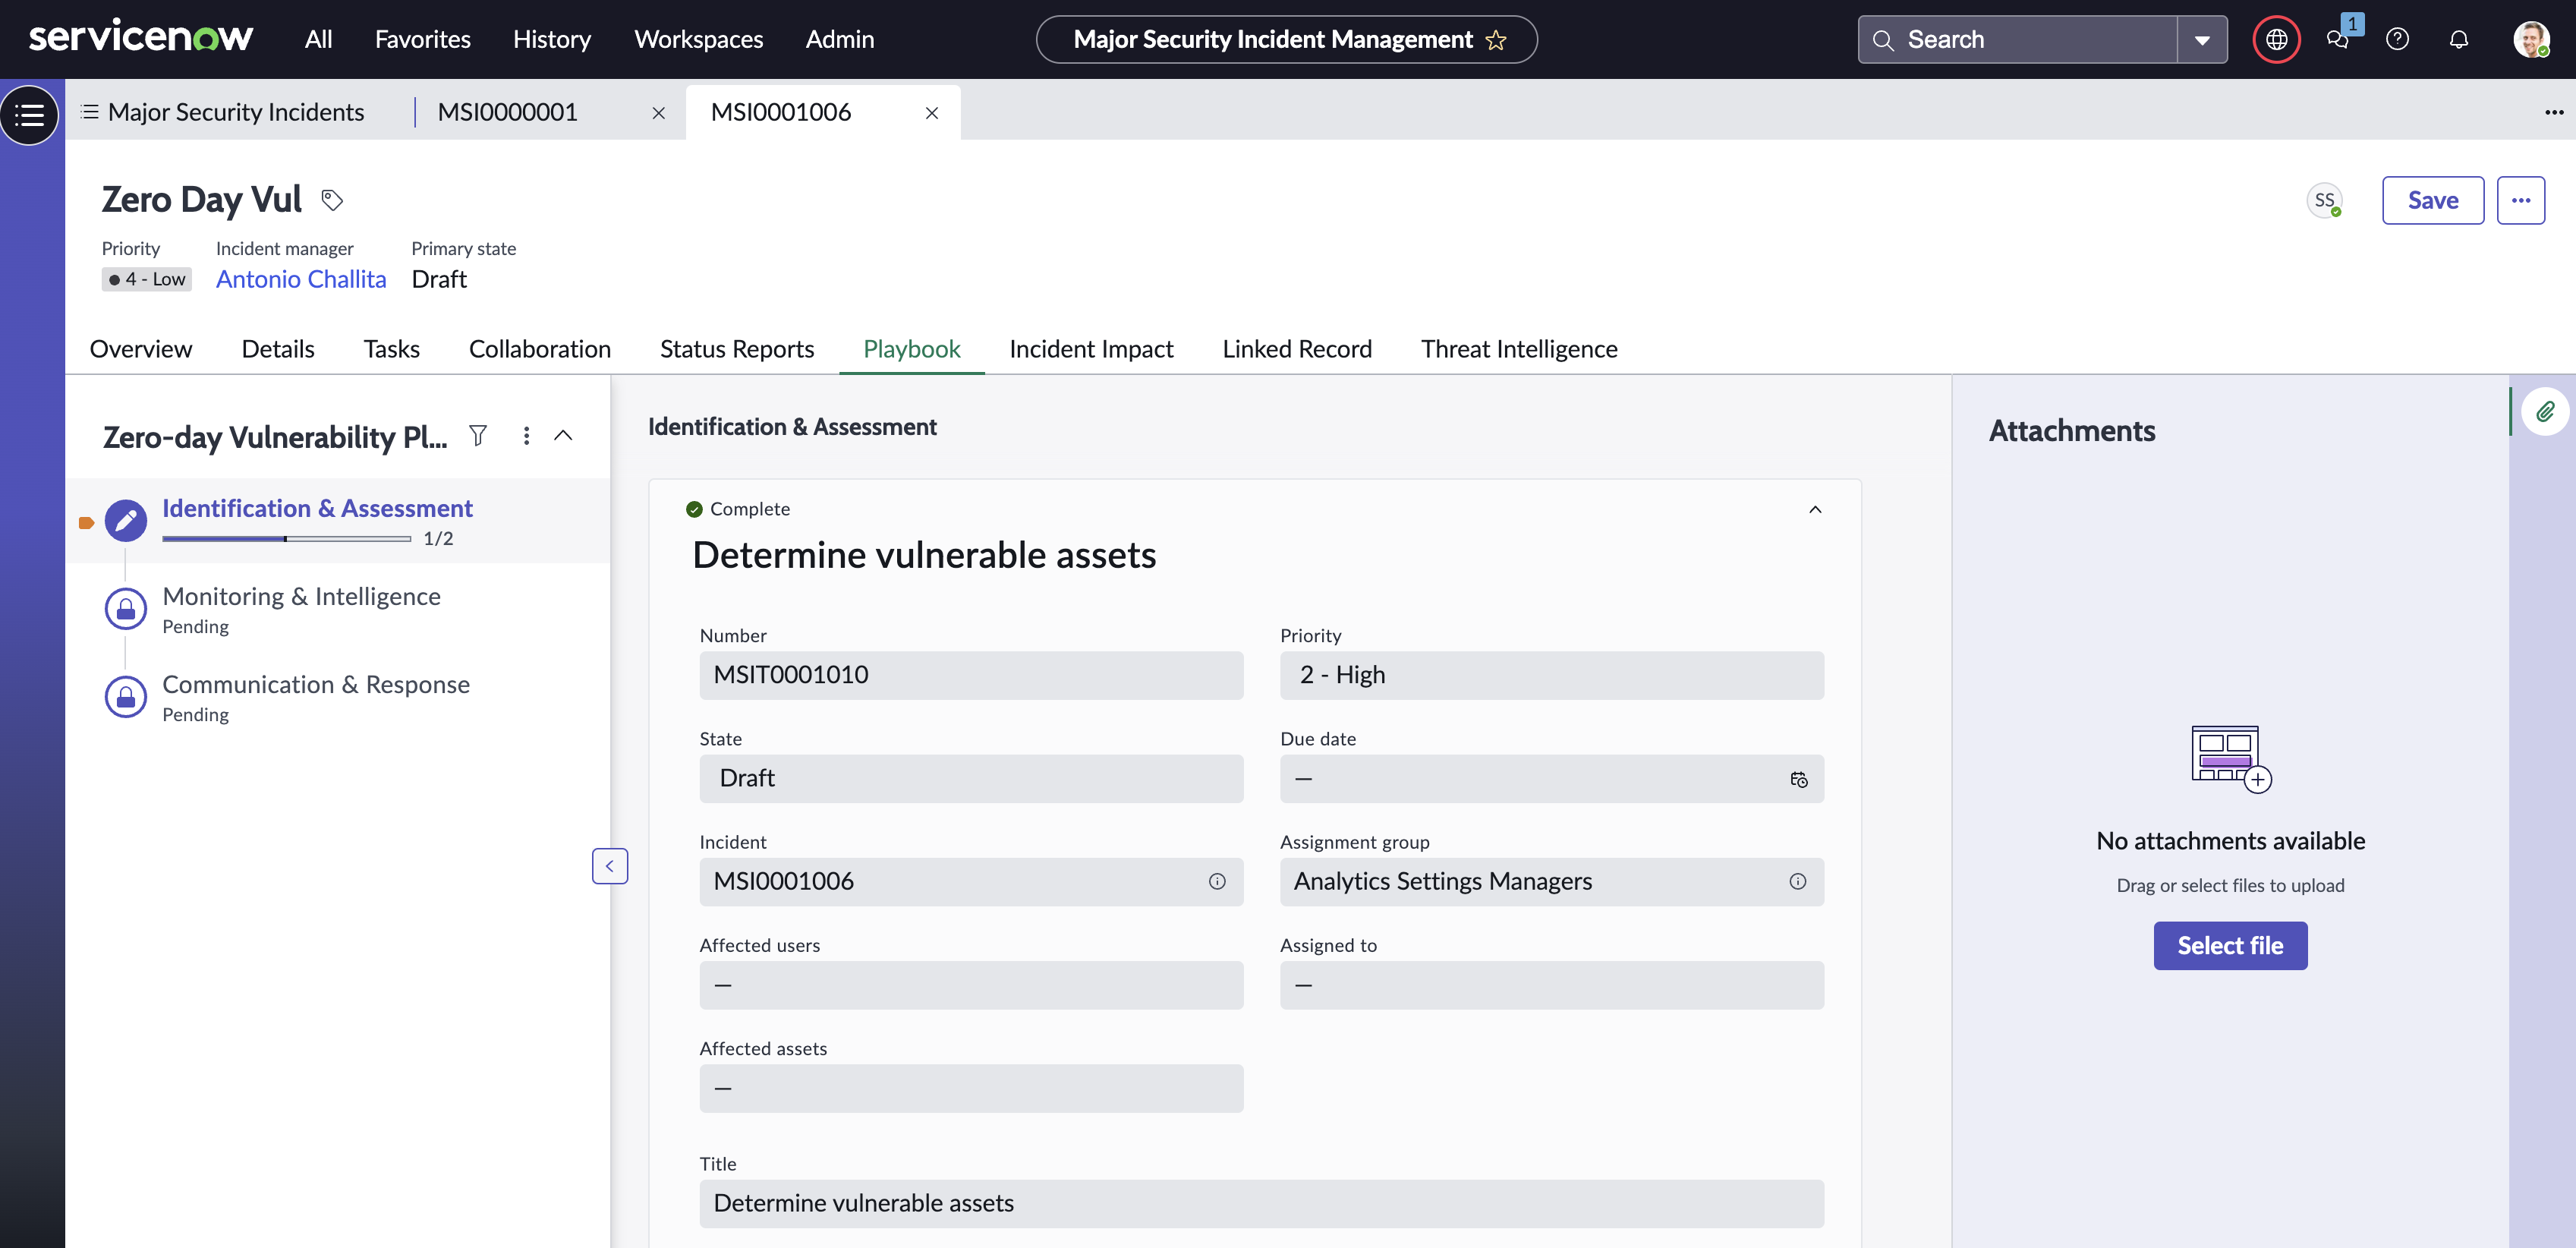The image size is (2576, 1248).
Task: Switch to the Details tab
Action: (278, 349)
